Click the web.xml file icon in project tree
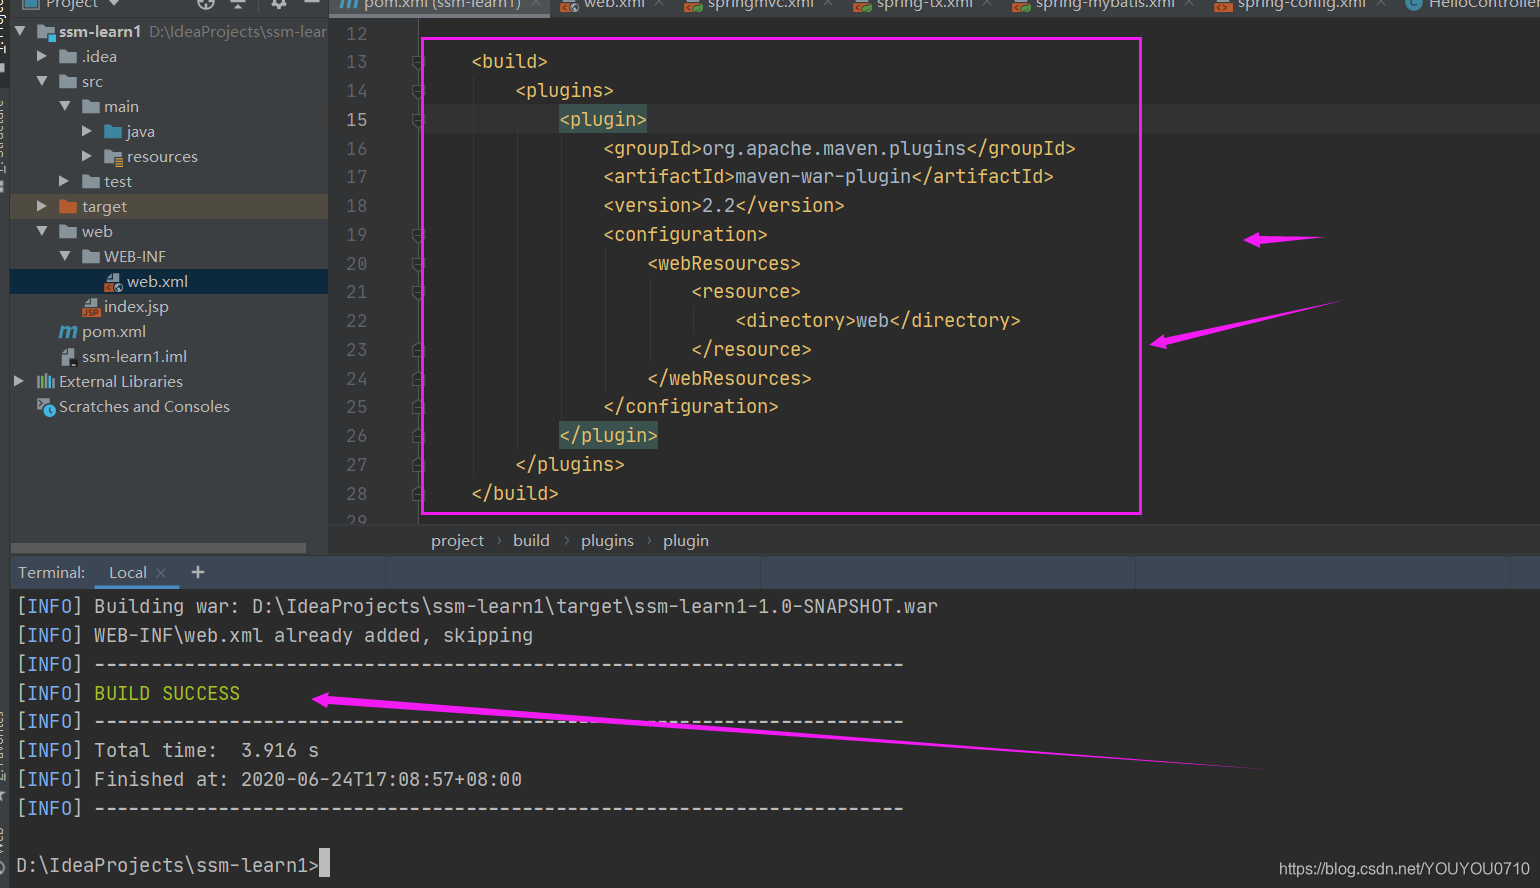1540x888 pixels. pyautogui.click(x=113, y=282)
